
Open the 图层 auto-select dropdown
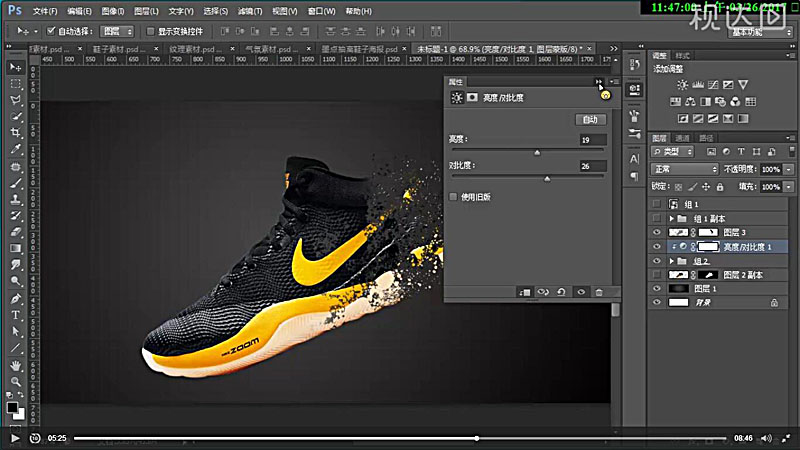click(x=117, y=31)
